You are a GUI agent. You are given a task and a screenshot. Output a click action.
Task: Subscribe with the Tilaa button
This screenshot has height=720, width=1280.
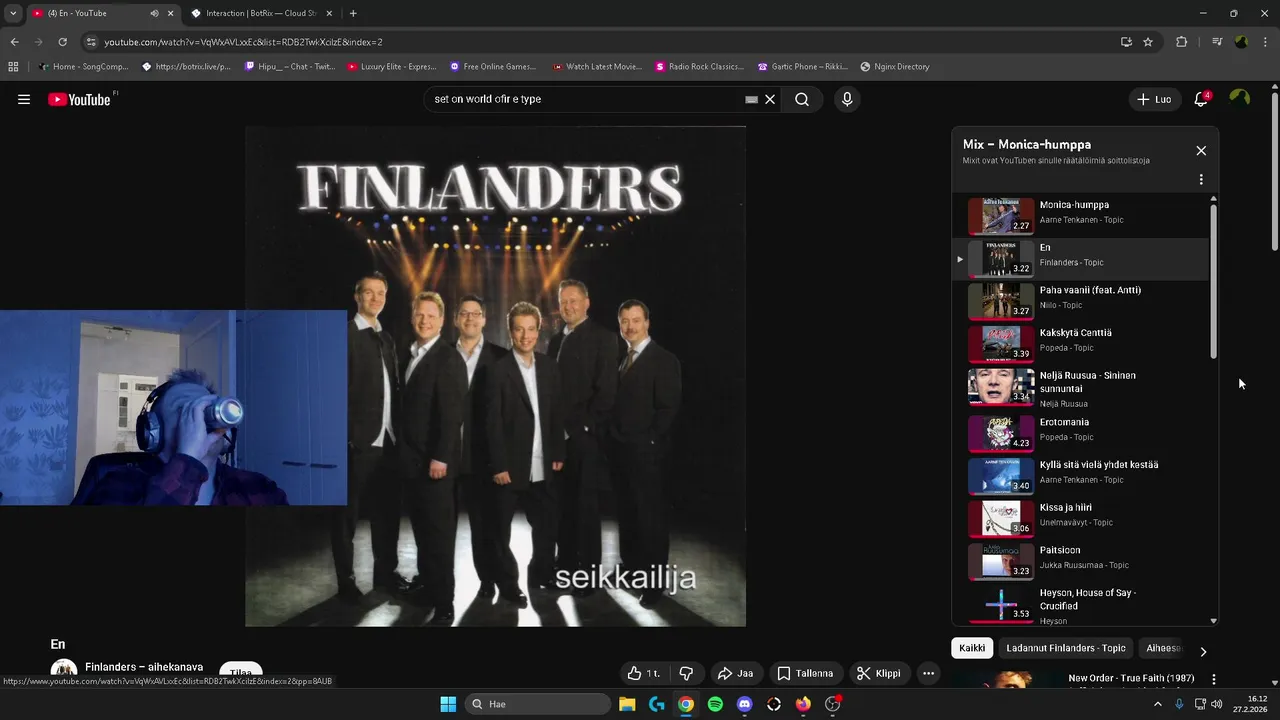(x=240, y=673)
